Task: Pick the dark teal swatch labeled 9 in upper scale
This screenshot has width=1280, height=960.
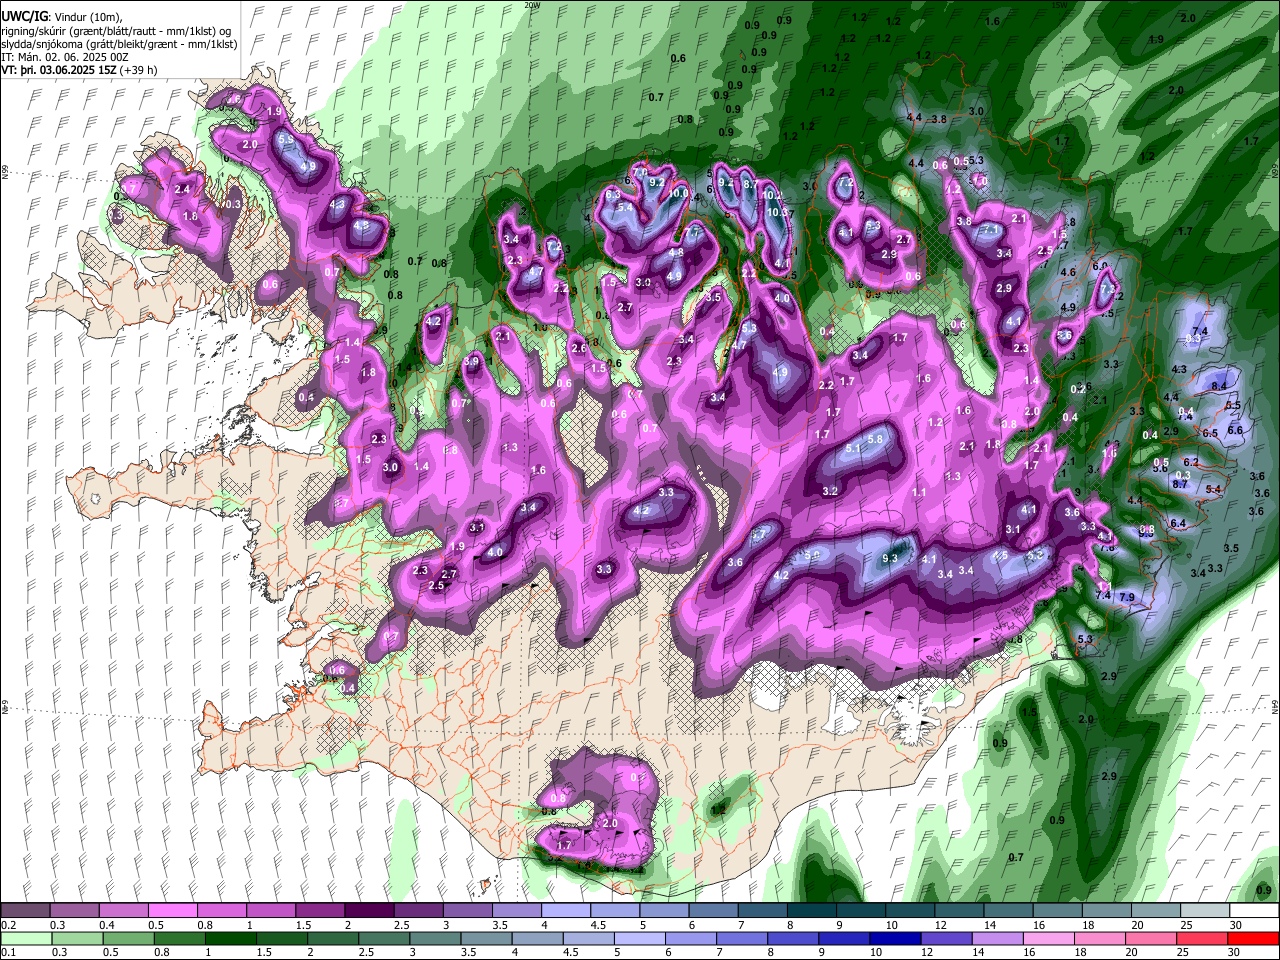Action: click(859, 911)
